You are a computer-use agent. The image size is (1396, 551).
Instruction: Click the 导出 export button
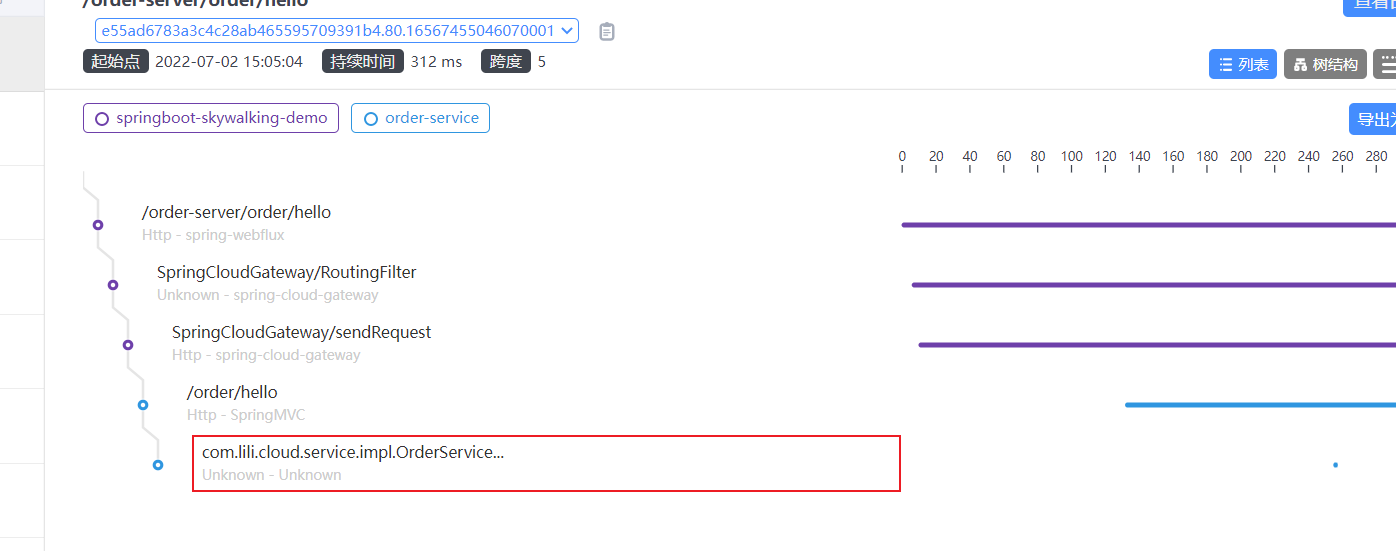pos(1372,119)
